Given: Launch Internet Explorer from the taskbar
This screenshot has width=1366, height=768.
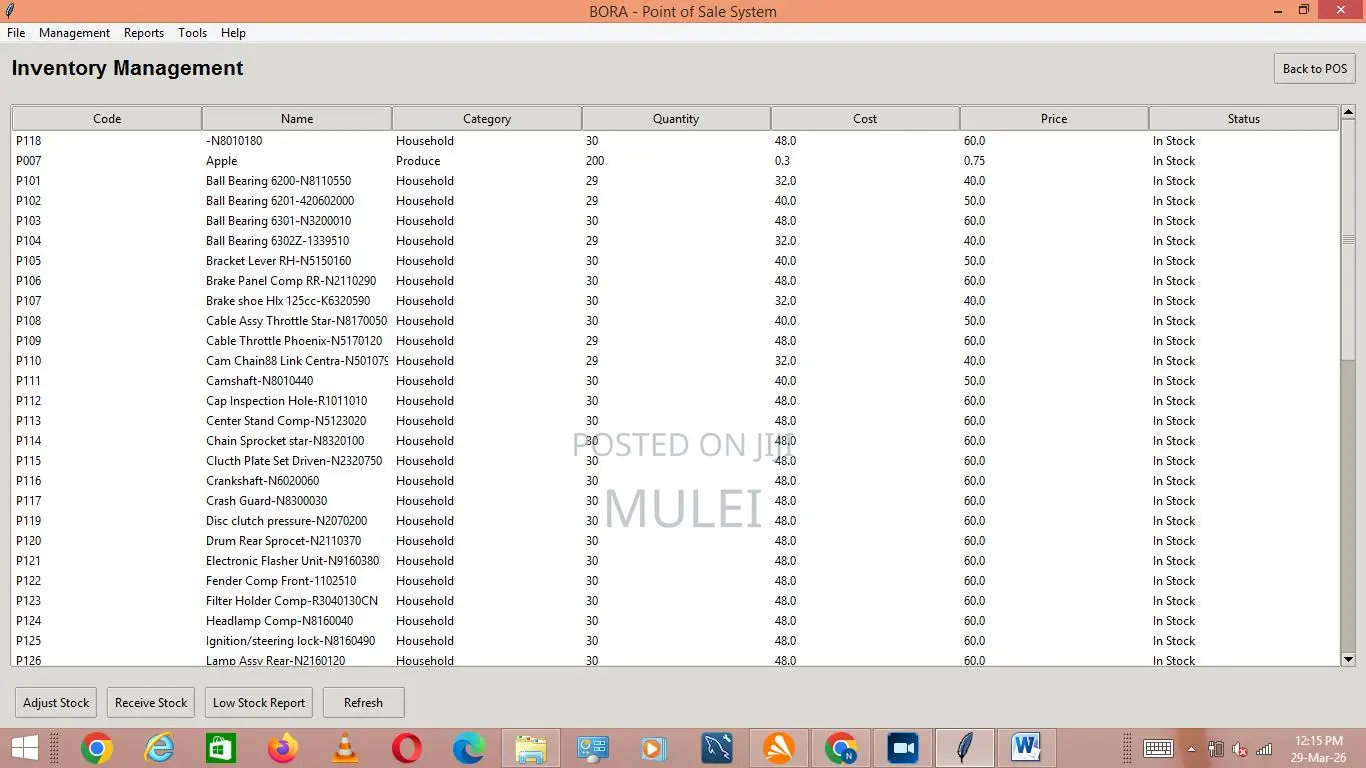Looking at the screenshot, I should point(159,748).
